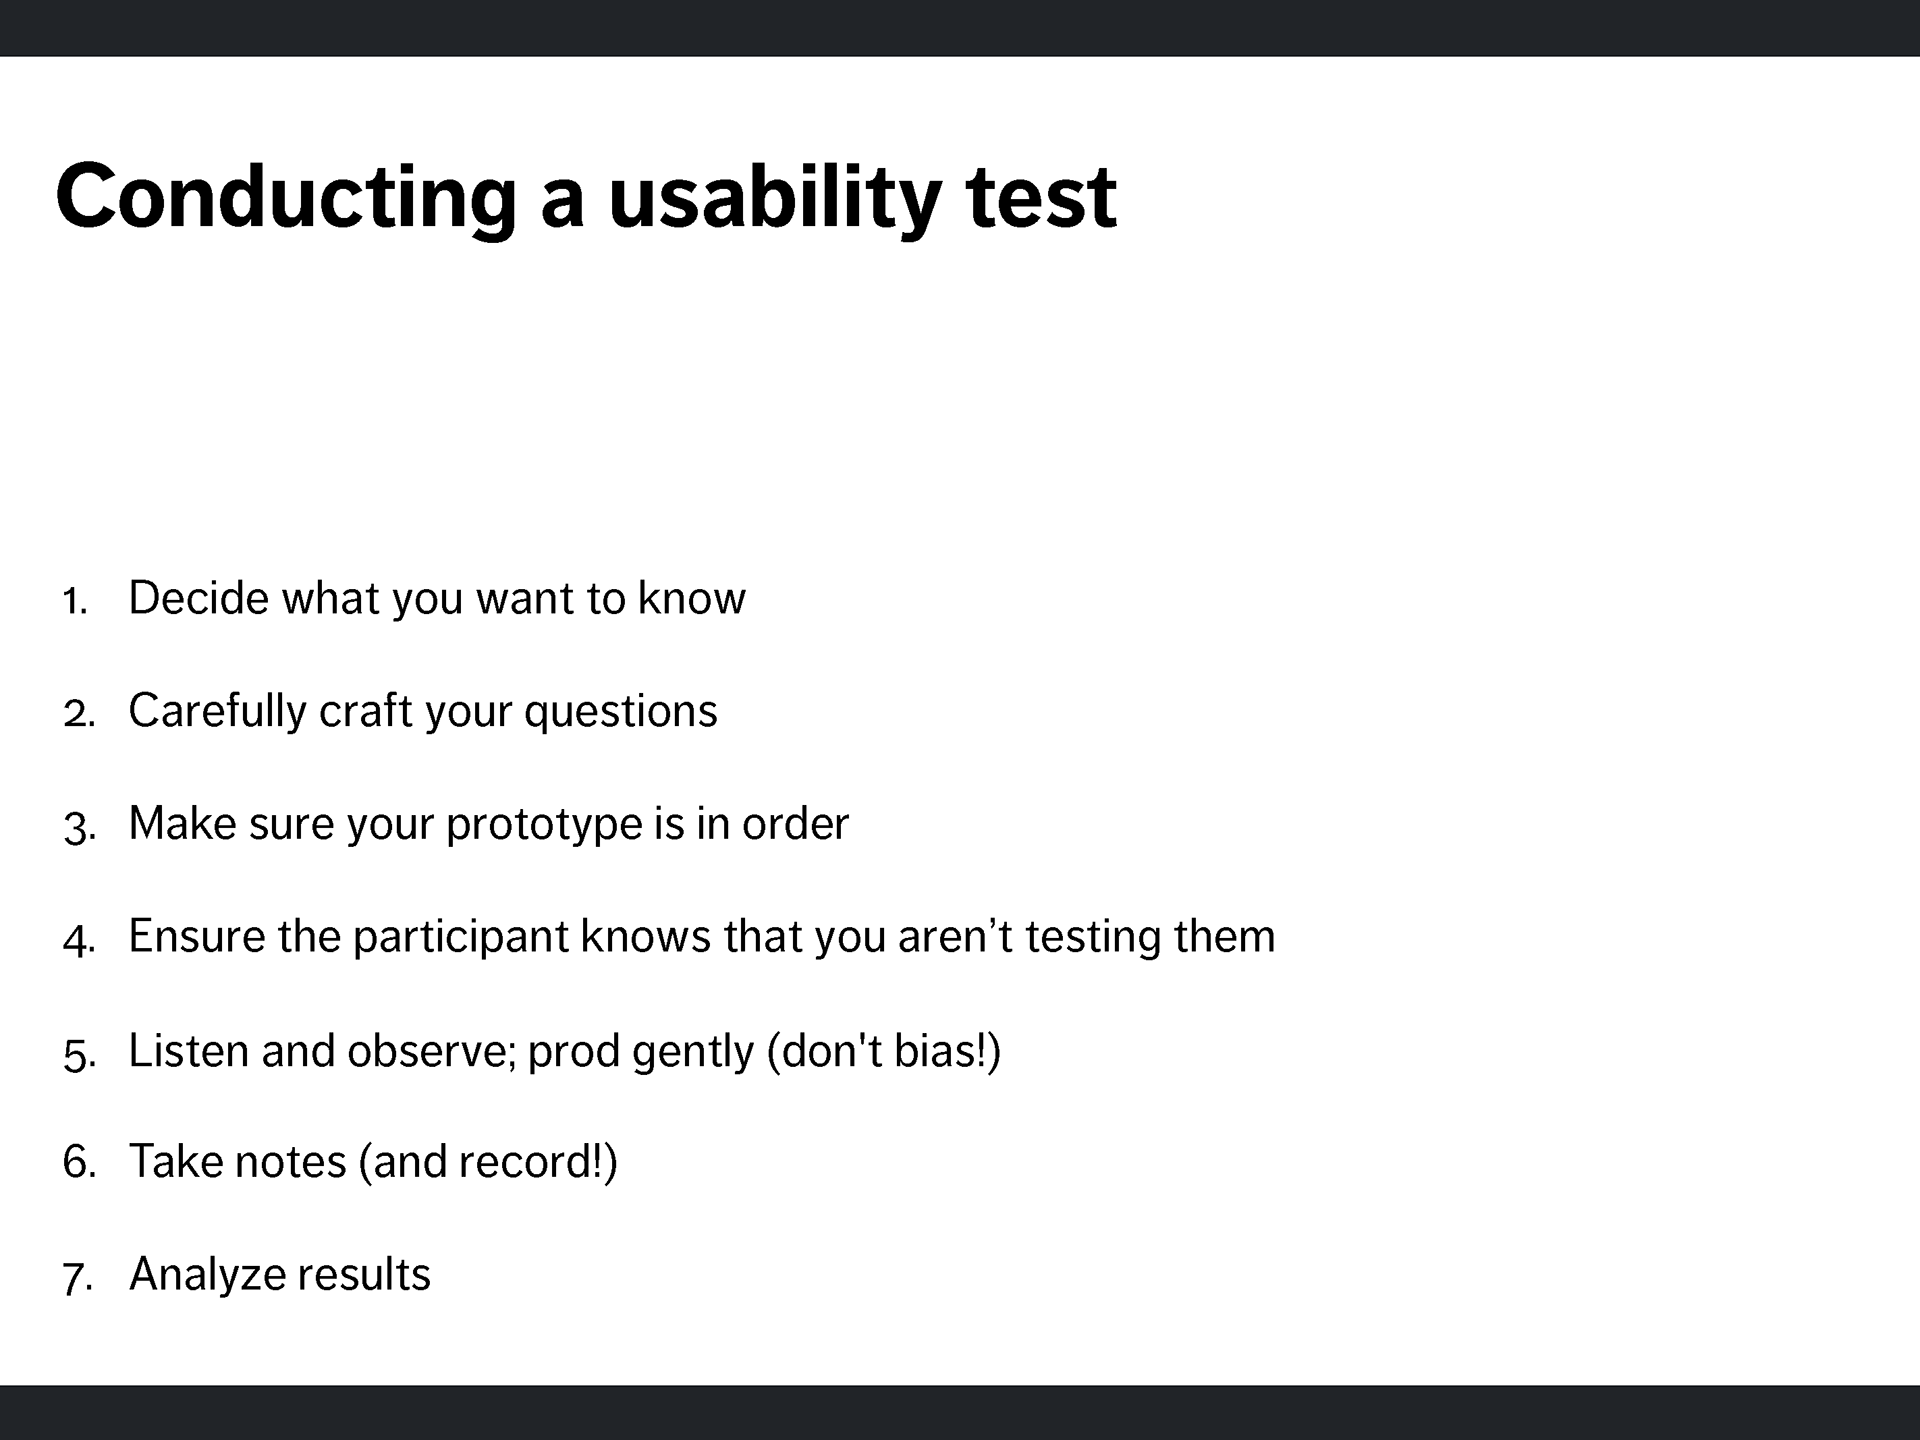Select 'Listen and observe; prod gently' line
Viewport: 1920px width, 1440px height.
point(565,1052)
